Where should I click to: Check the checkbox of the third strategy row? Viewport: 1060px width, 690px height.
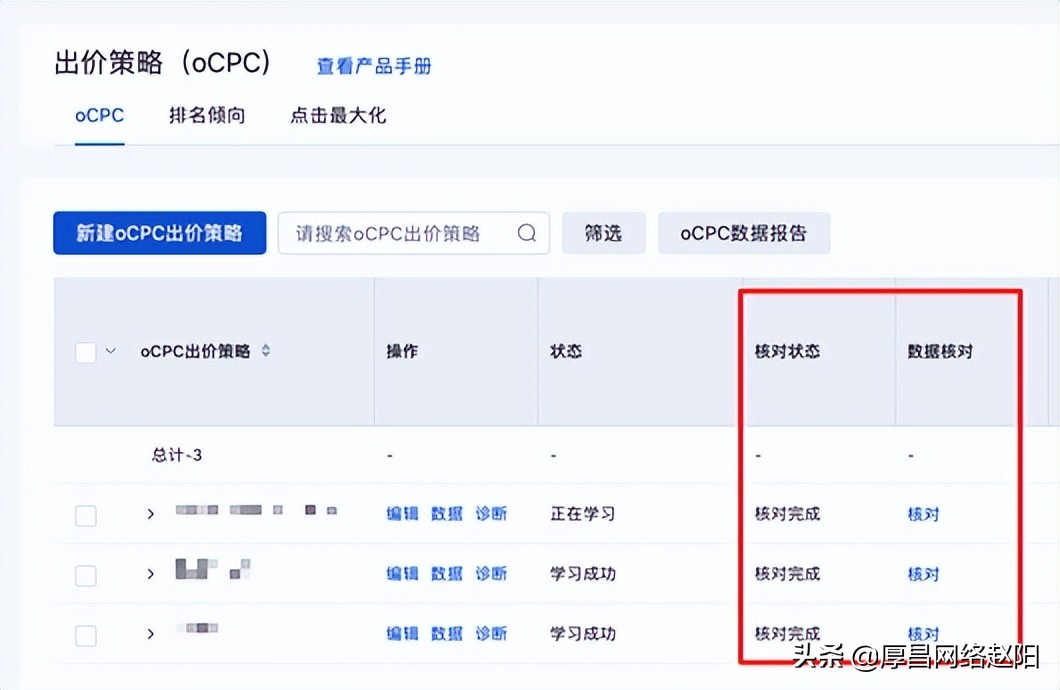click(x=85, y=633)
